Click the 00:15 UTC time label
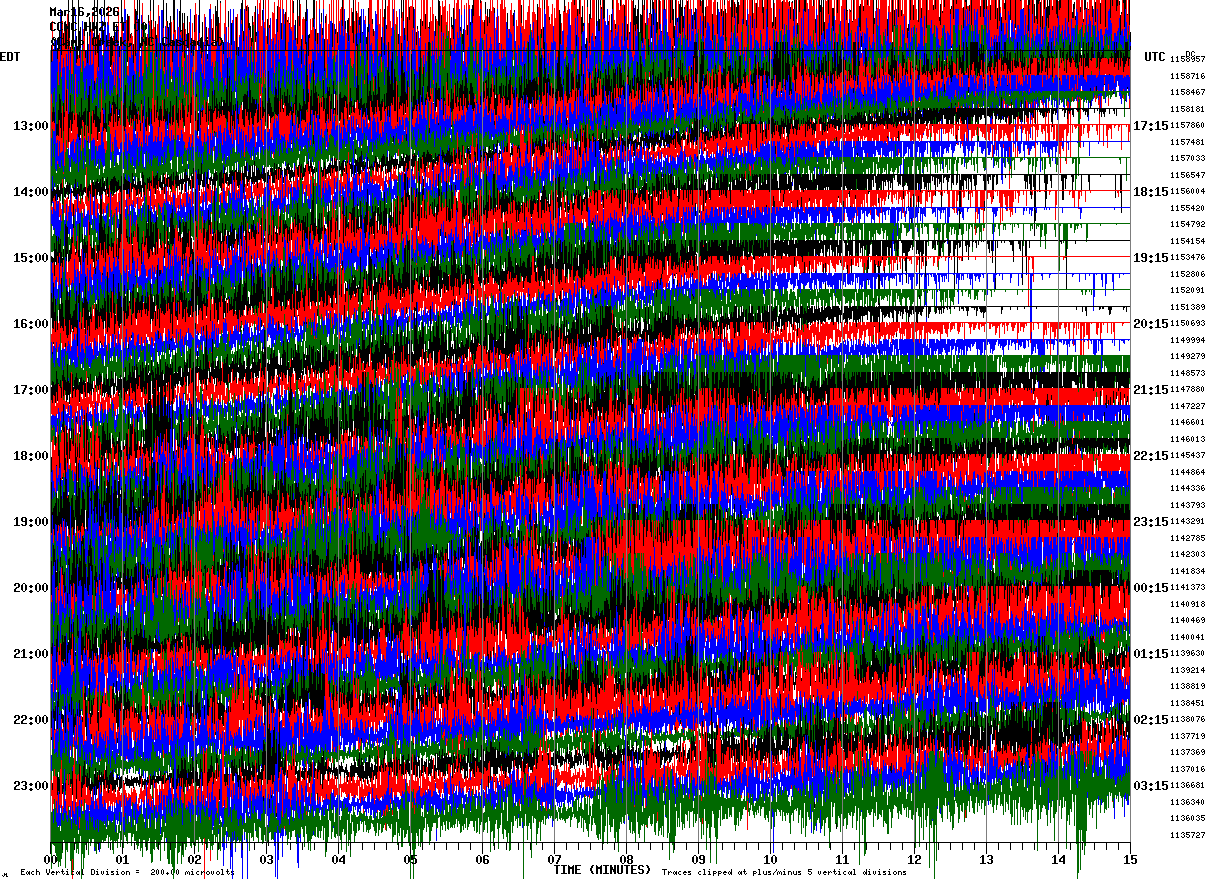This screenshot has height=886, width=1210. [1151, 588]
